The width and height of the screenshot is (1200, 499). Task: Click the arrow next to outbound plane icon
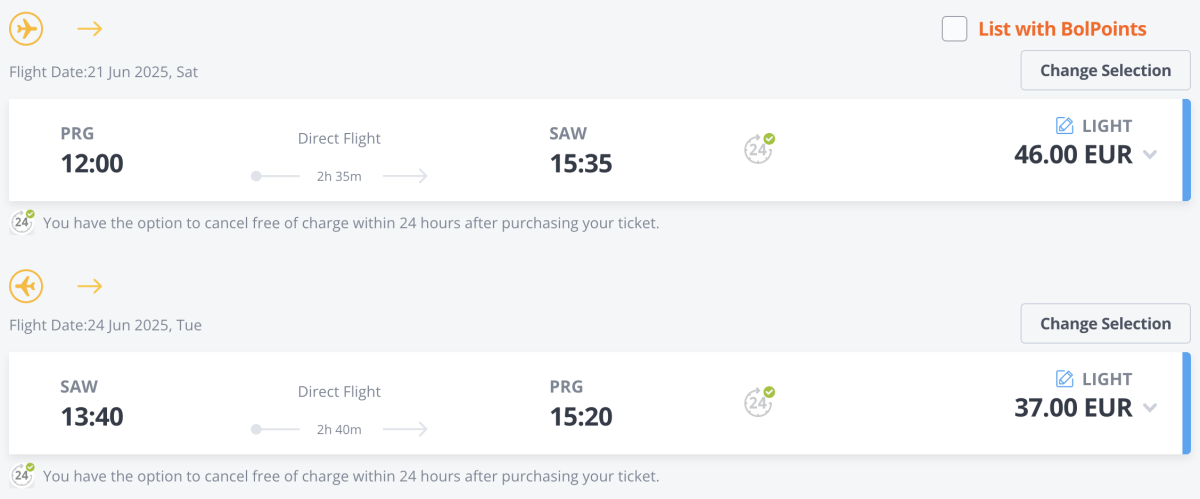pyautogui.click(x=90, y=29)
